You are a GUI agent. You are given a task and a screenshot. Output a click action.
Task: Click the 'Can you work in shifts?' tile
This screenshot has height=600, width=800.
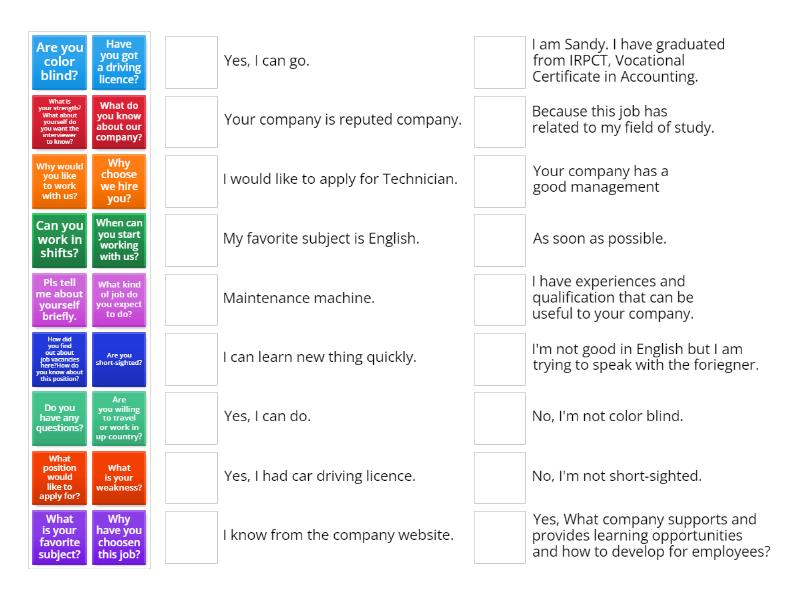[58, 240]
